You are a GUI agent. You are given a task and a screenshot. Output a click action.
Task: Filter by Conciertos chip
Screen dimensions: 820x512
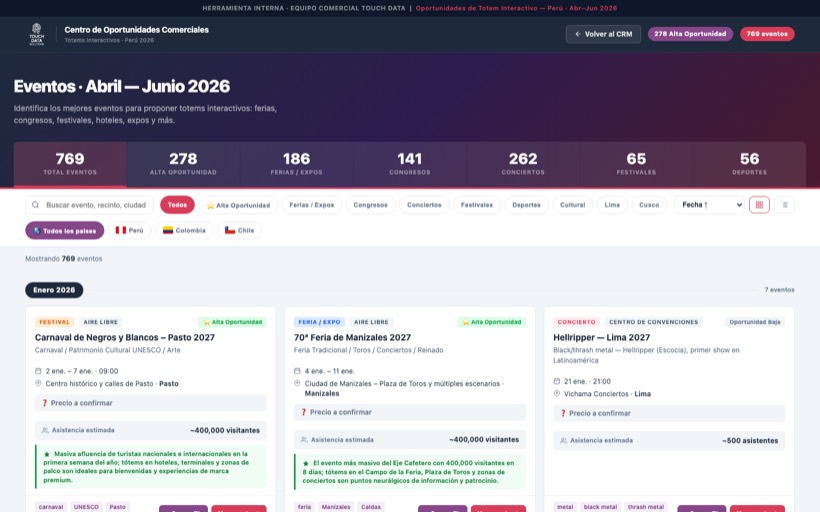[424, 205]
